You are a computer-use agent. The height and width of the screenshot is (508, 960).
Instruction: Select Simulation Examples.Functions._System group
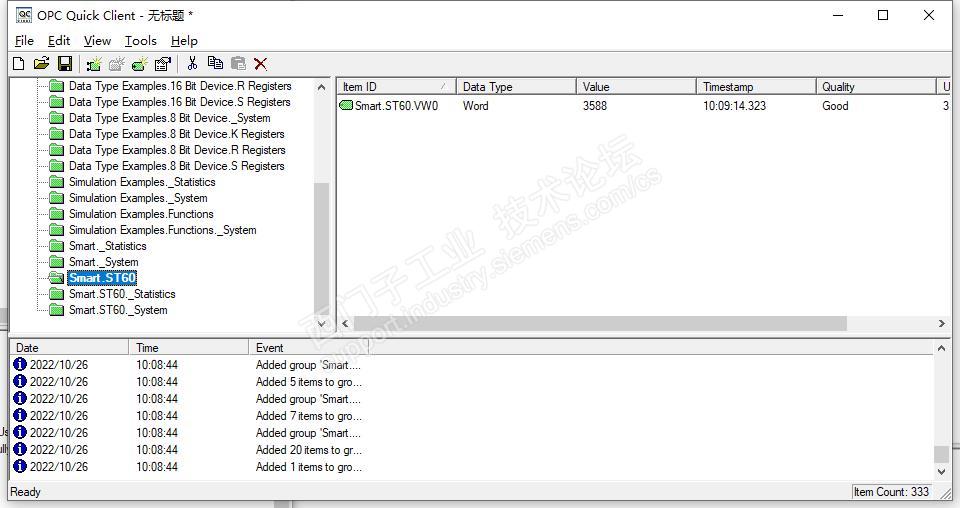pos(163,230)
